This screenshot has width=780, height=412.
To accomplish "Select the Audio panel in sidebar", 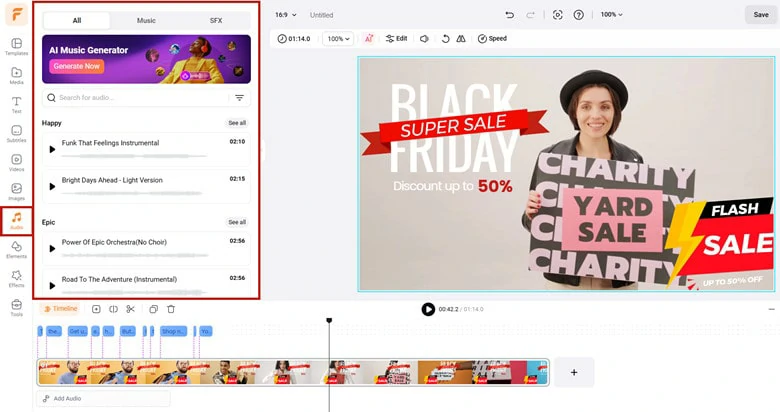I will pyautogui.click(x=16, y=221).
